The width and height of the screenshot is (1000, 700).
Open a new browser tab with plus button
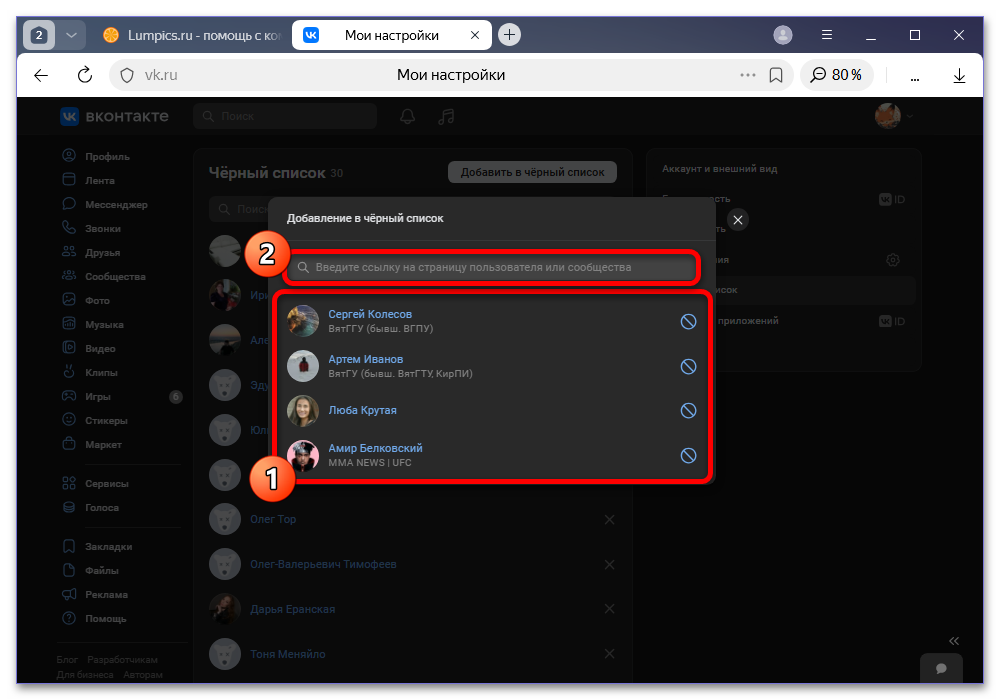point(509,35)
